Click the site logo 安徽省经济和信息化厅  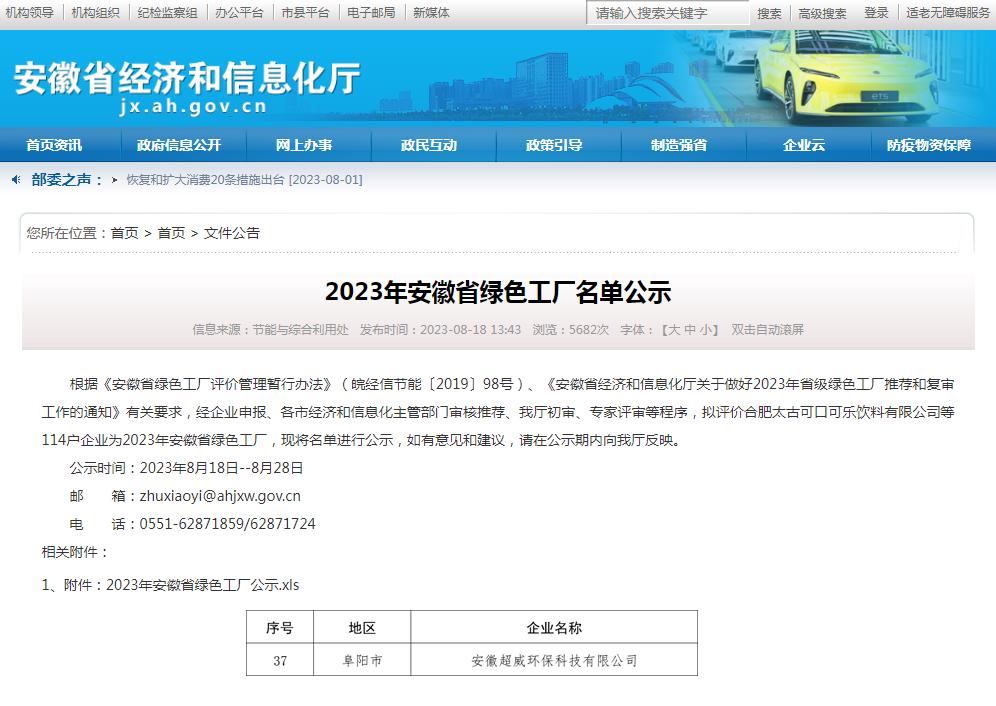(x=186, y=80)
